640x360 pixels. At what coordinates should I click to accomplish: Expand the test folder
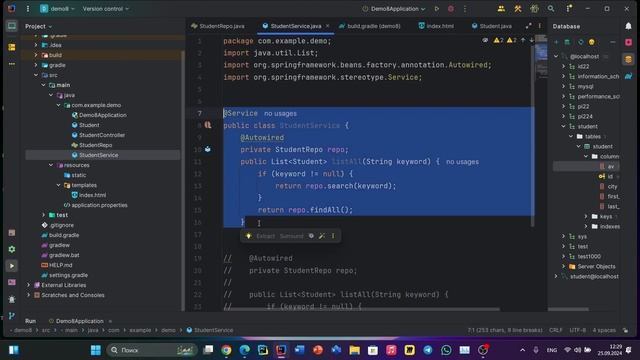click(44, 215)
